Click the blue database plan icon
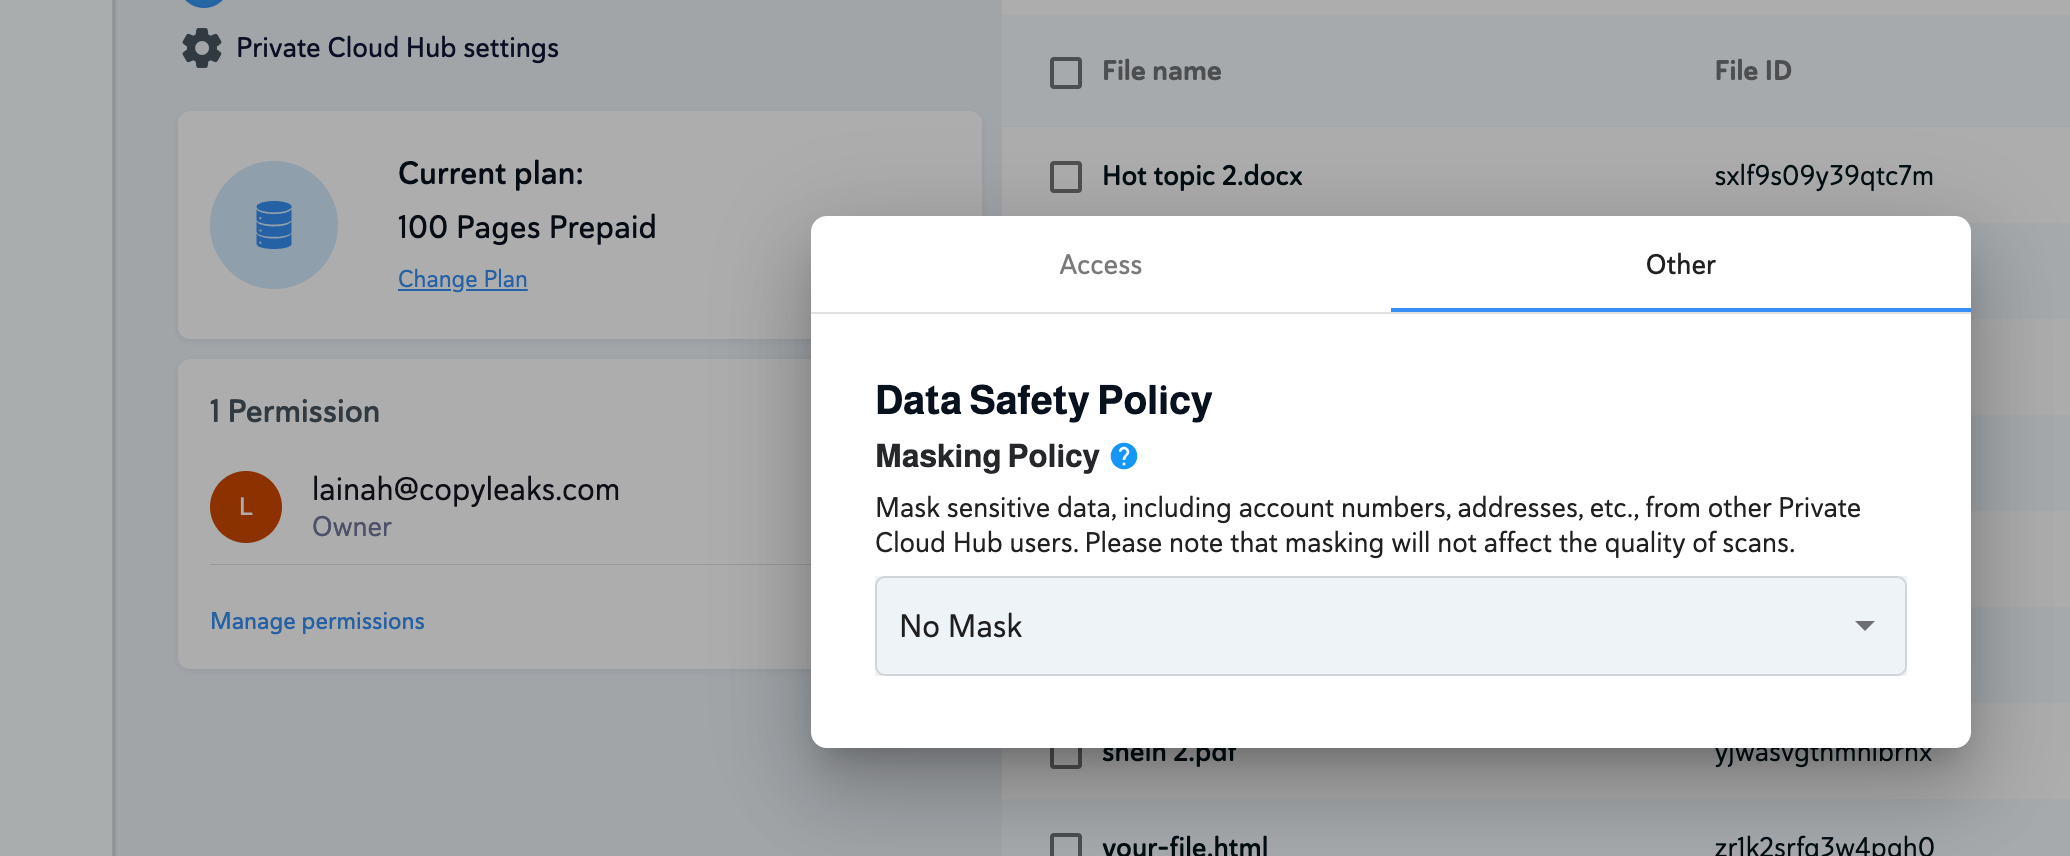This screenshot has height=856, width=2070. 274,225
